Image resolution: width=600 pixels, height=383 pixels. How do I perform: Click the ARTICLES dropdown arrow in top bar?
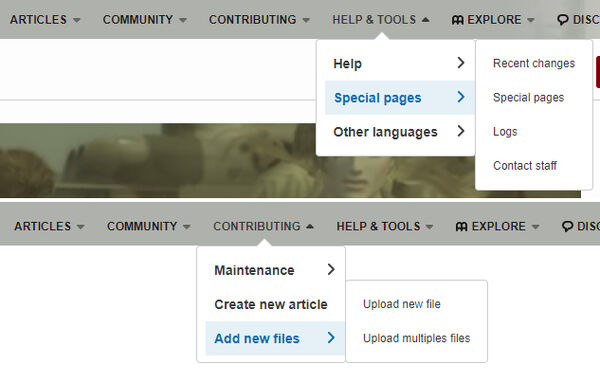pos(77,20)
